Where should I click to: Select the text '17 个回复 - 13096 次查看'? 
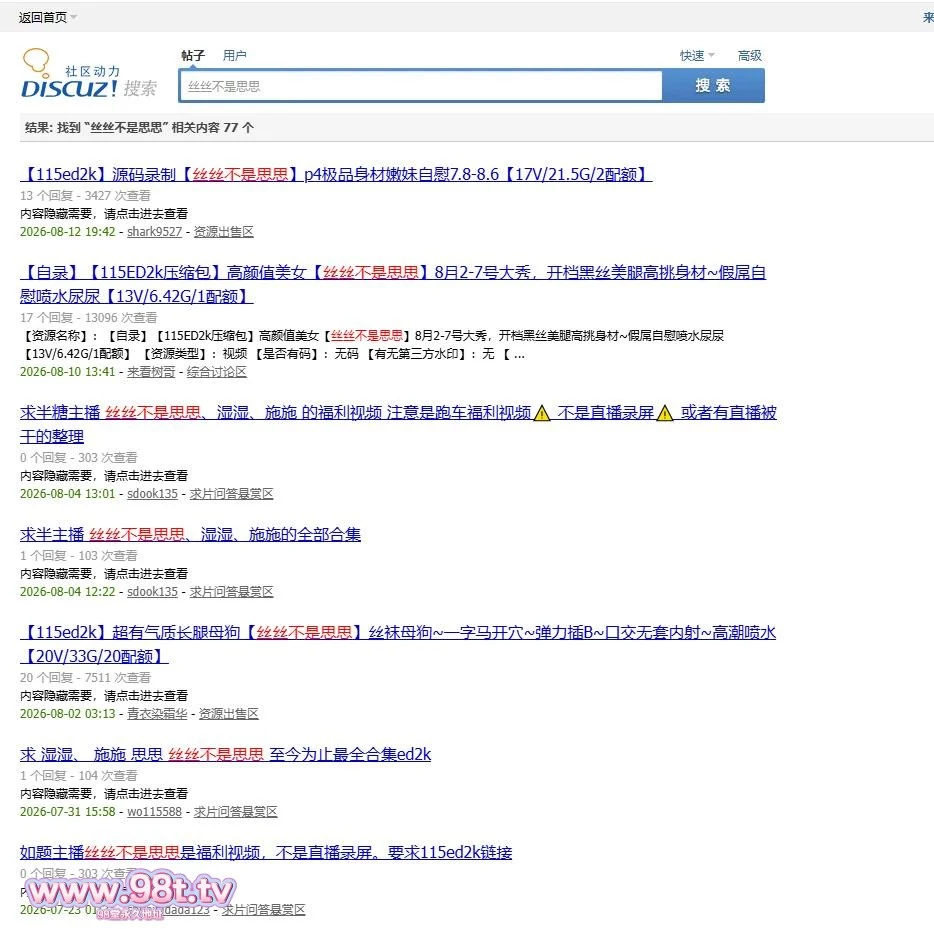(88, 317)
